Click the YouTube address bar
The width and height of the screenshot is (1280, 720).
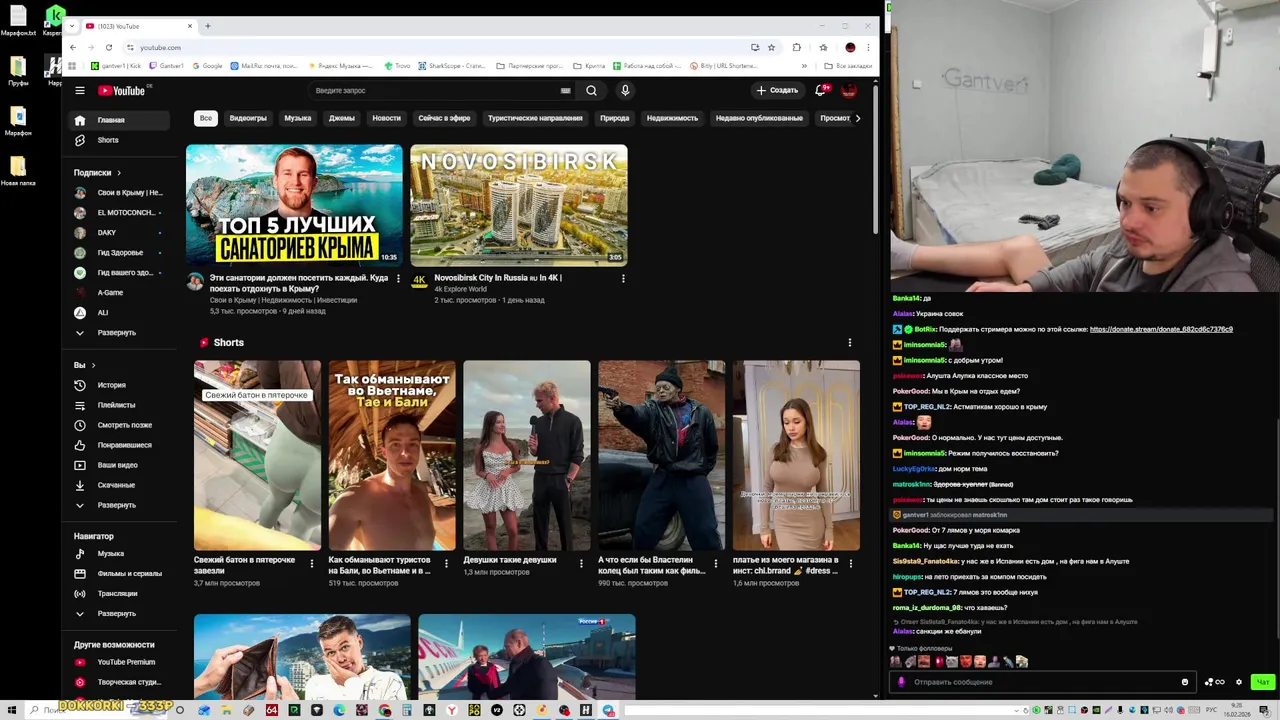point(440,47)
